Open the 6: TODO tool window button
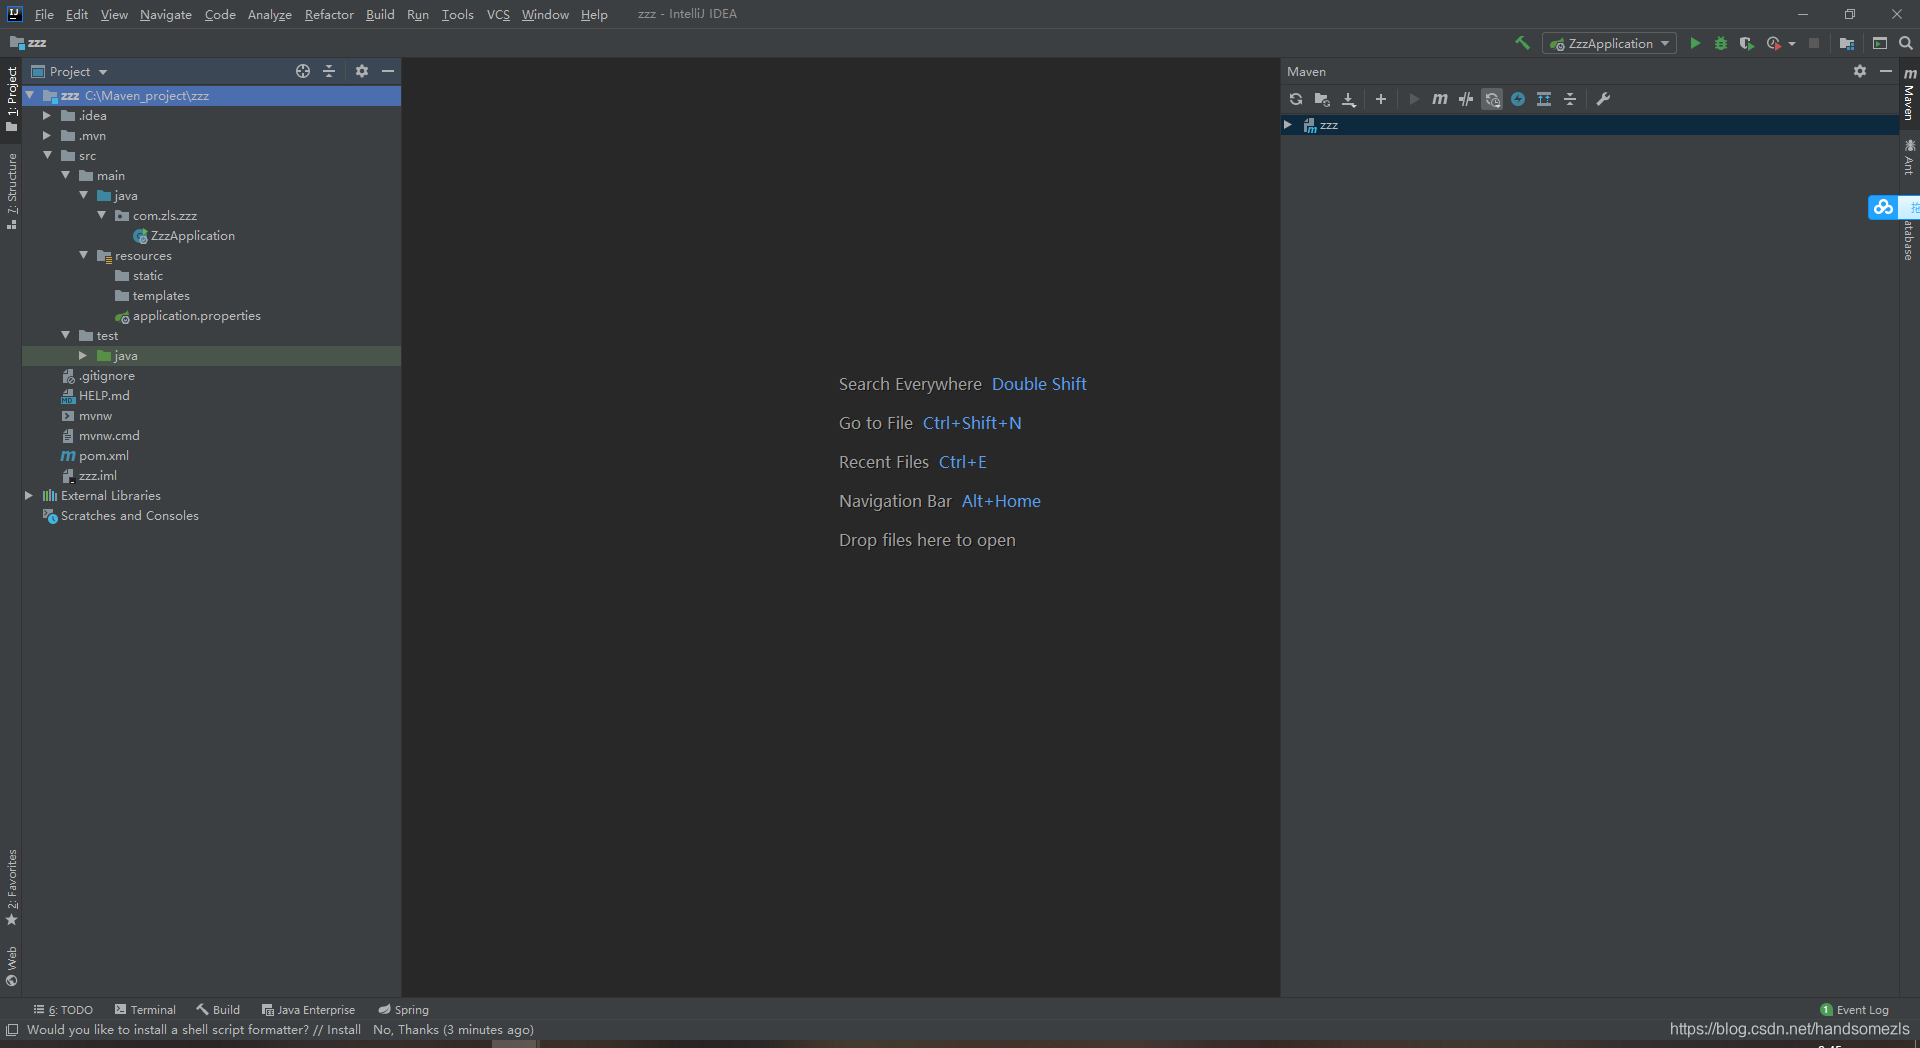Viewport: 1920px width, 1048px height. click(x=63, y=1010)
